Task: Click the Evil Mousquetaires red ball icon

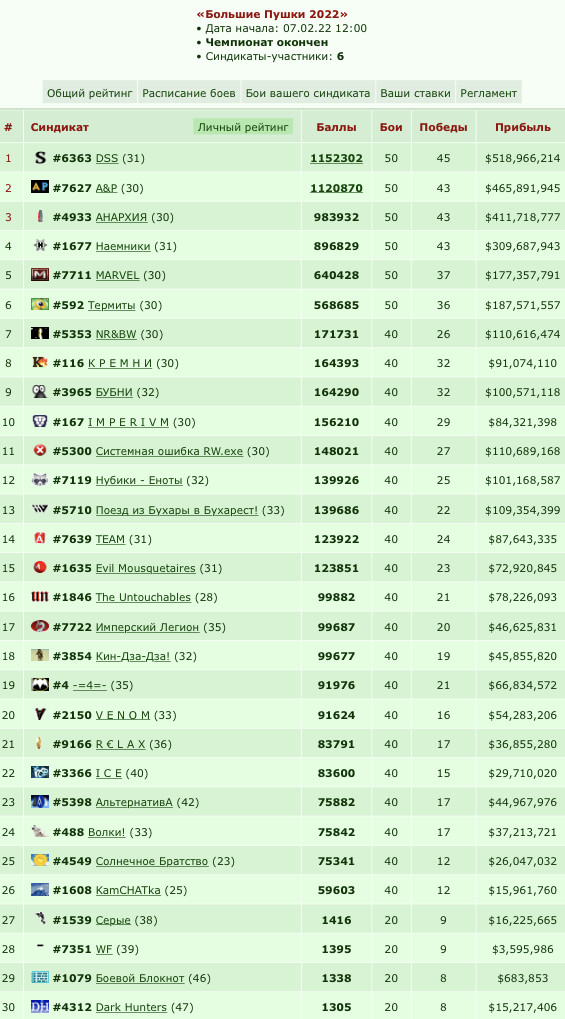Action: tap(40, 567)
